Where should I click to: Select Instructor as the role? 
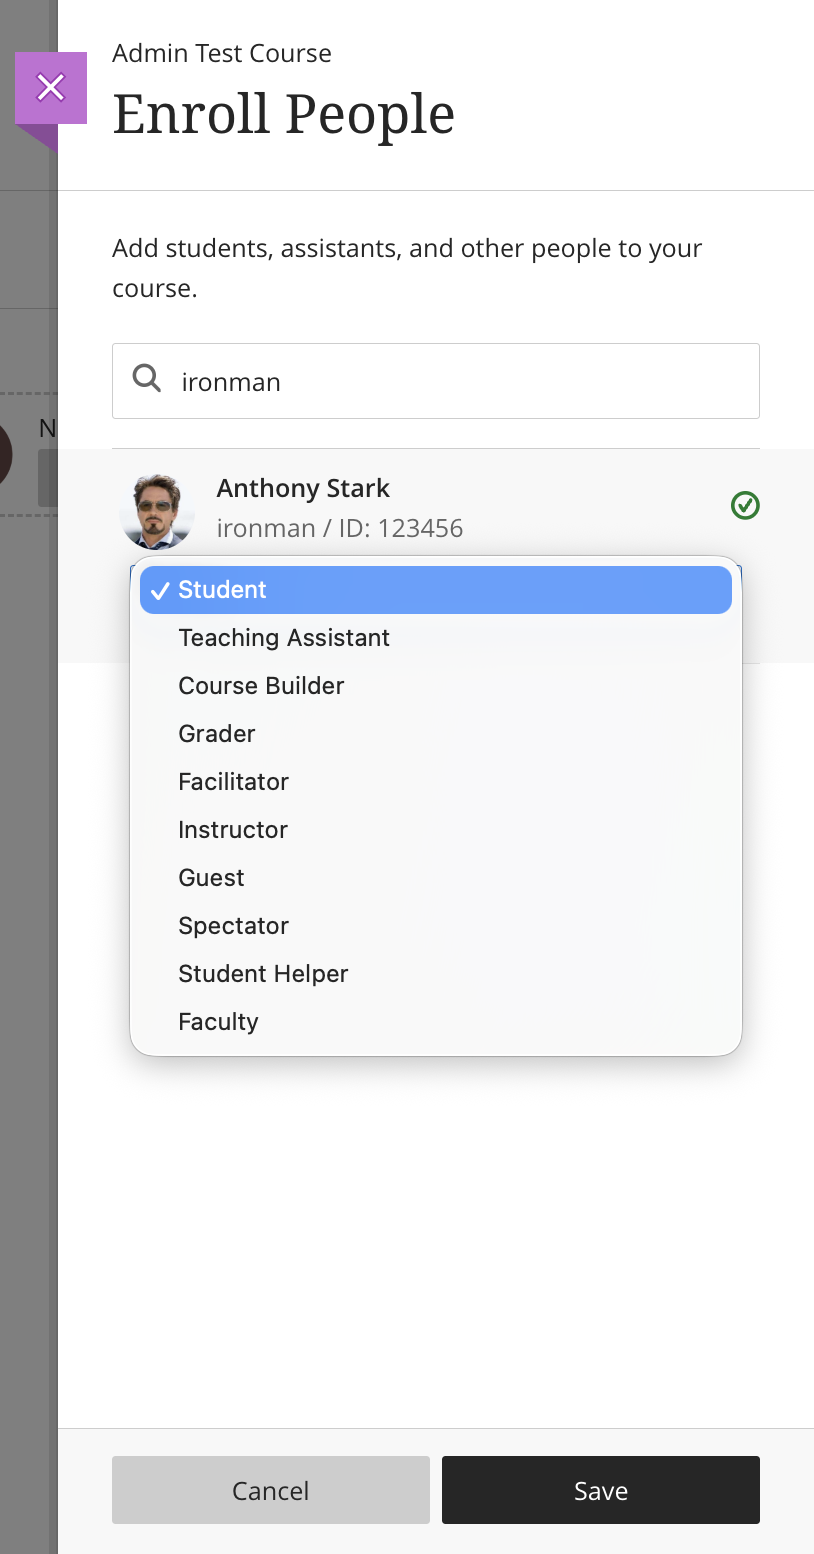(x=233, y=830)
